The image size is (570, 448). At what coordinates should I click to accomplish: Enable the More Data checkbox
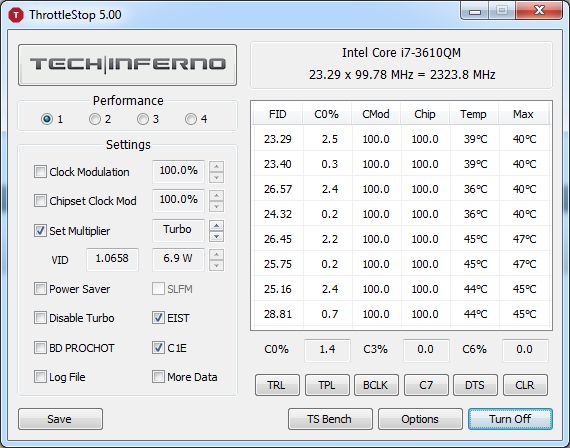(x=158, y=377)
